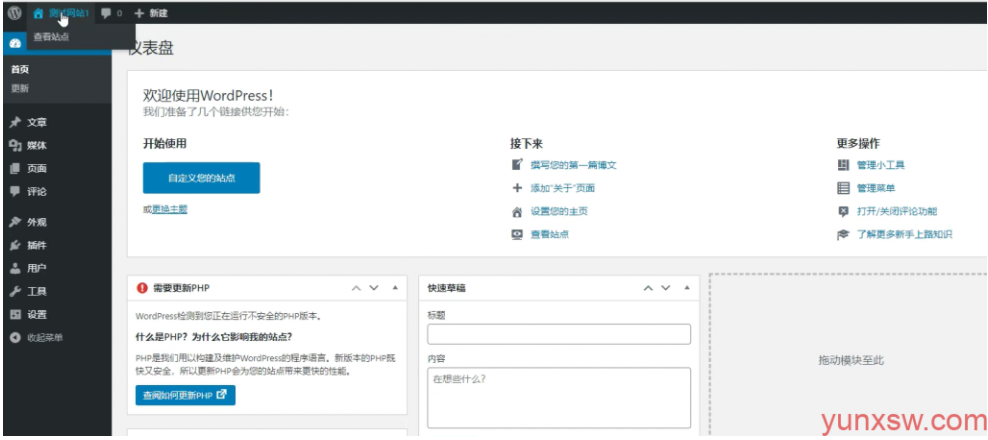Click the 更换主题 link
988x440 pixels.
click(169, 209)
